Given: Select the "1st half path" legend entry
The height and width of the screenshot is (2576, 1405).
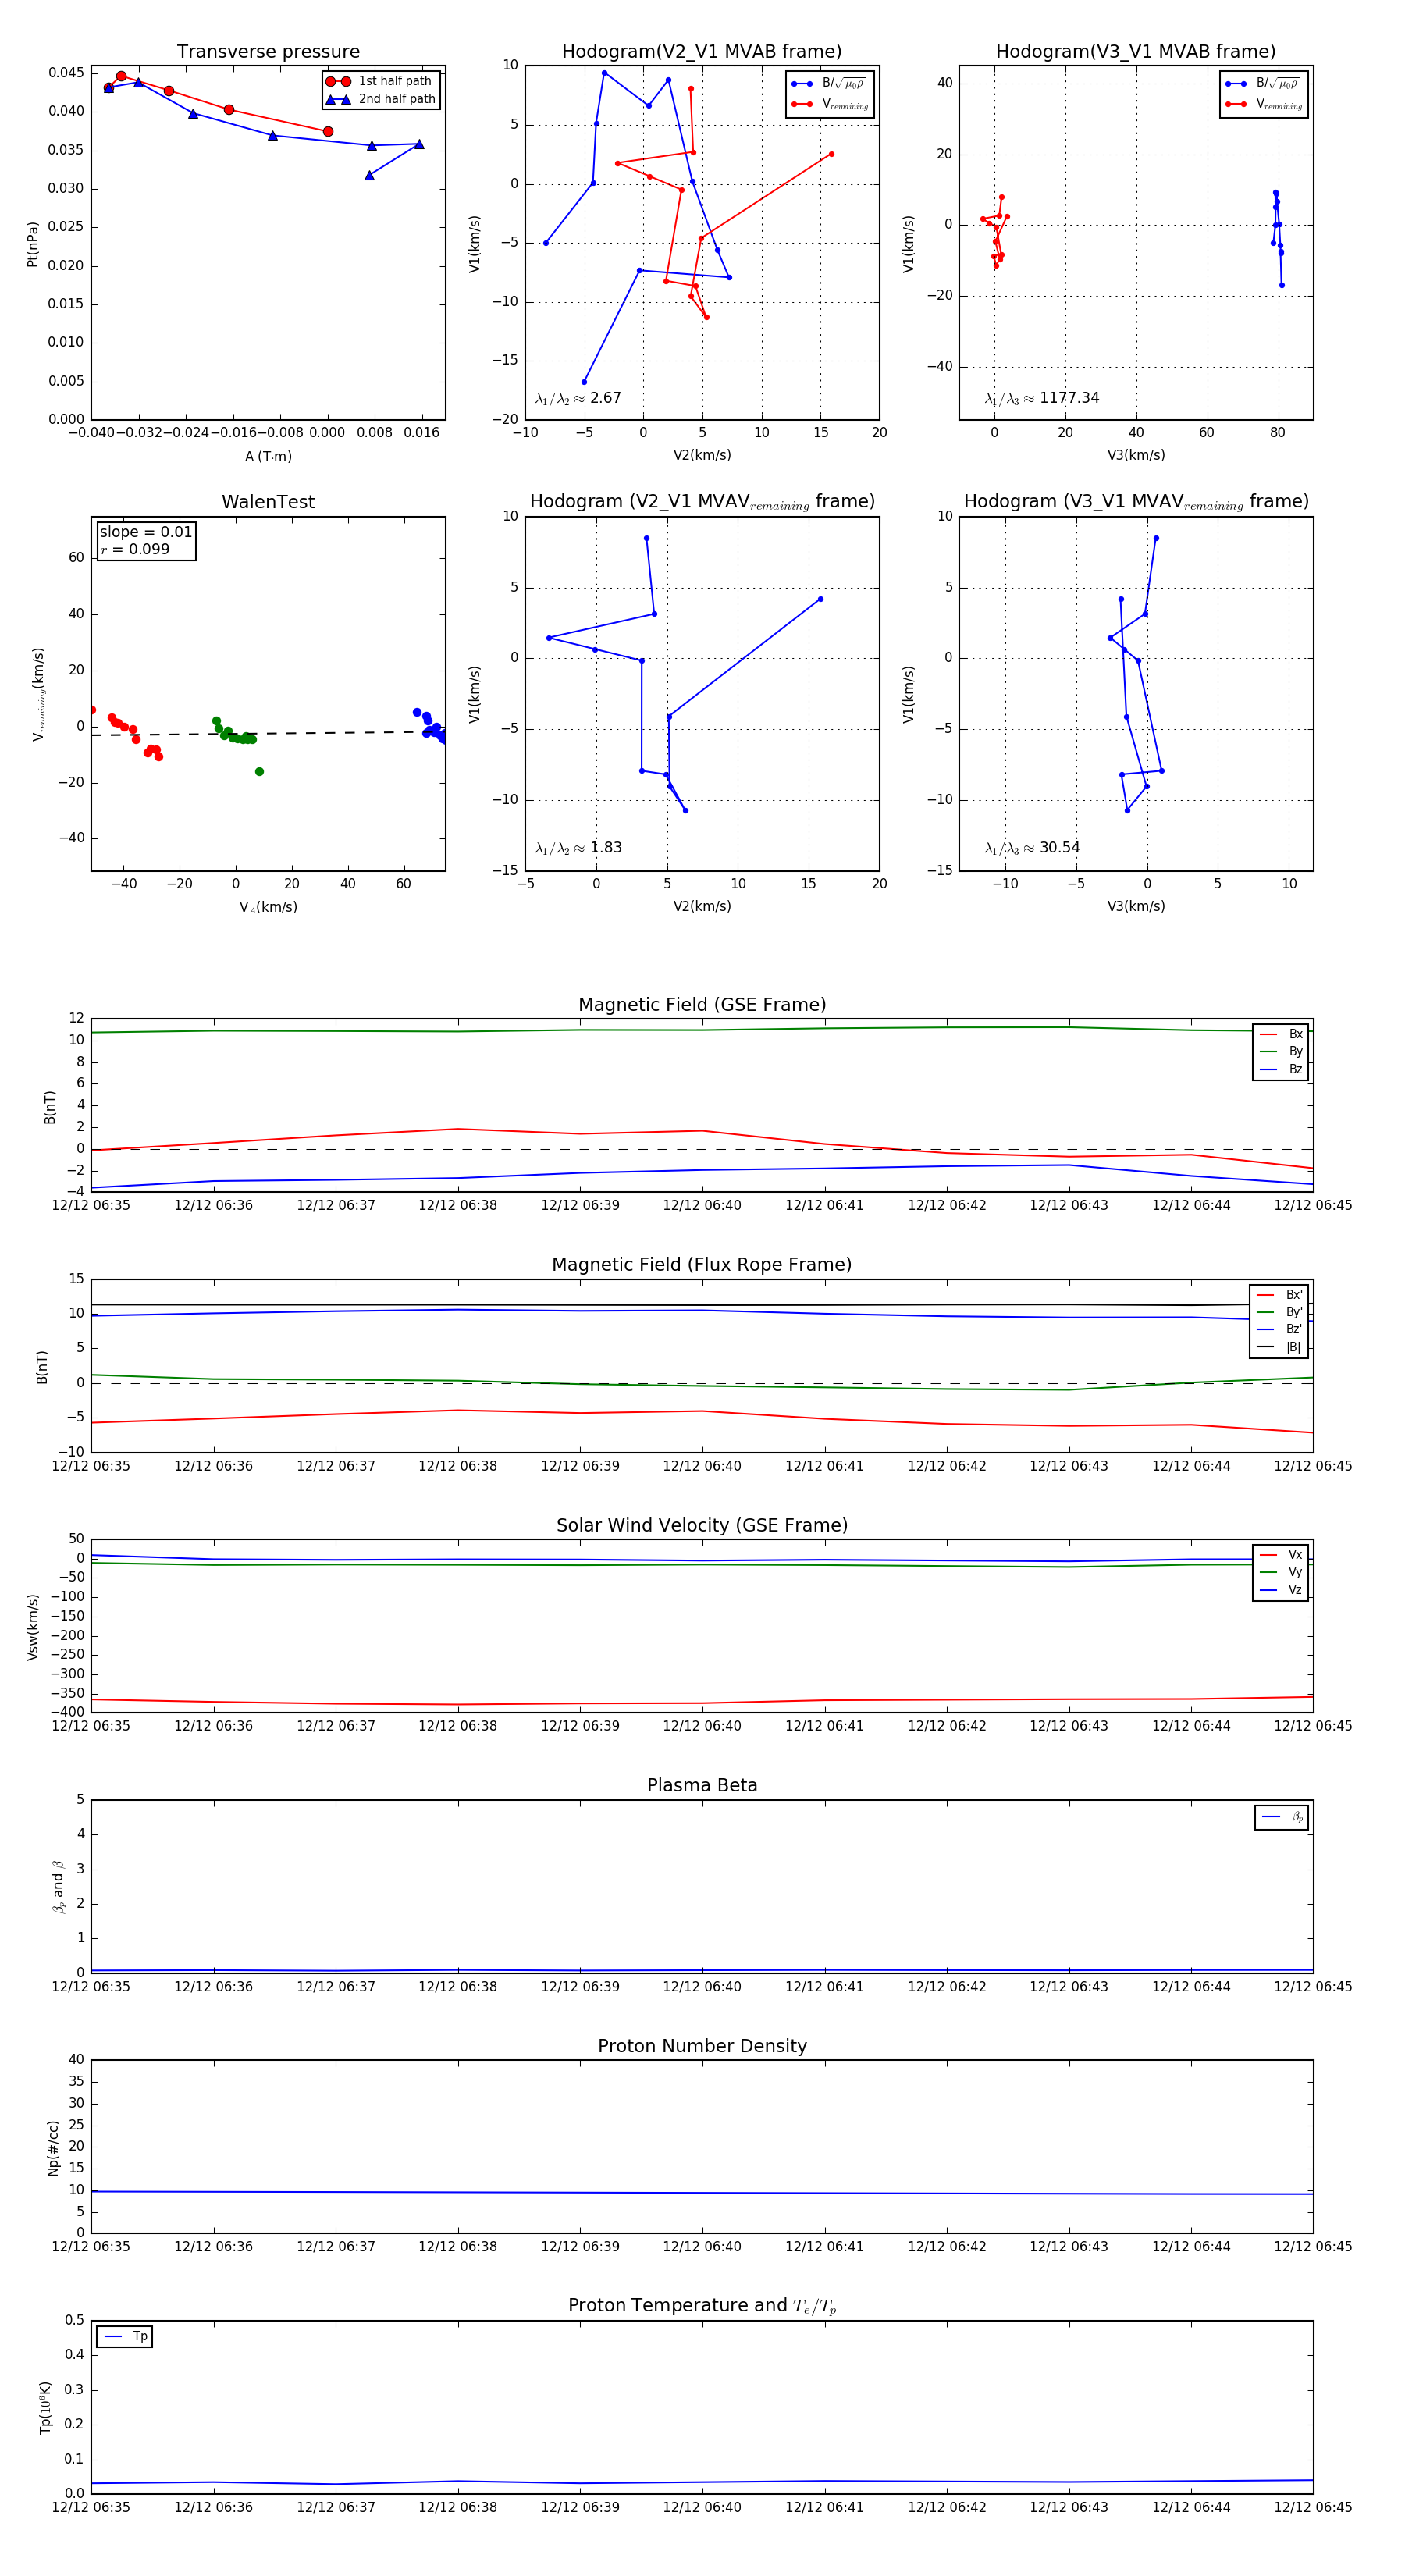Looking at the screenshot, I should pyautogui.click(x=380, y=81).
